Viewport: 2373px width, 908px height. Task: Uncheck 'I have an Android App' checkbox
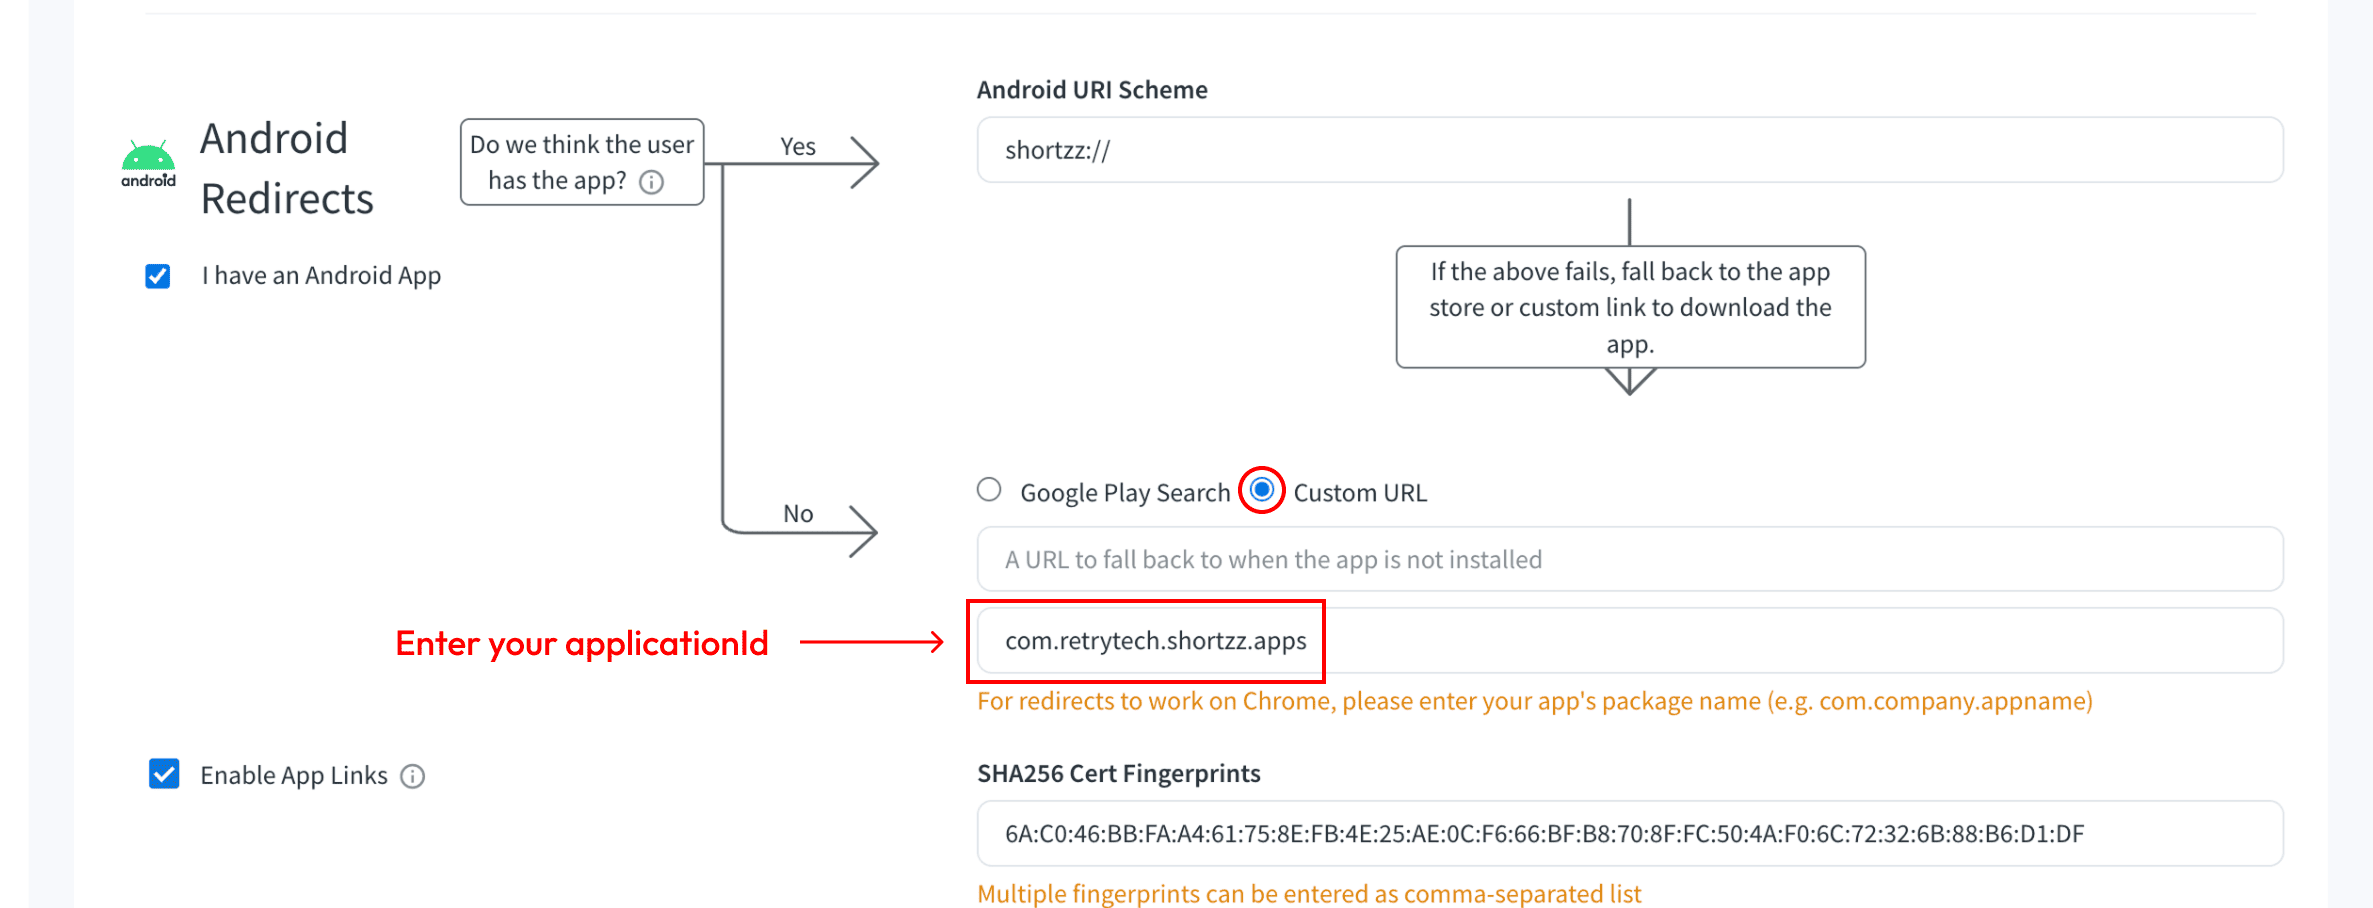158,276
